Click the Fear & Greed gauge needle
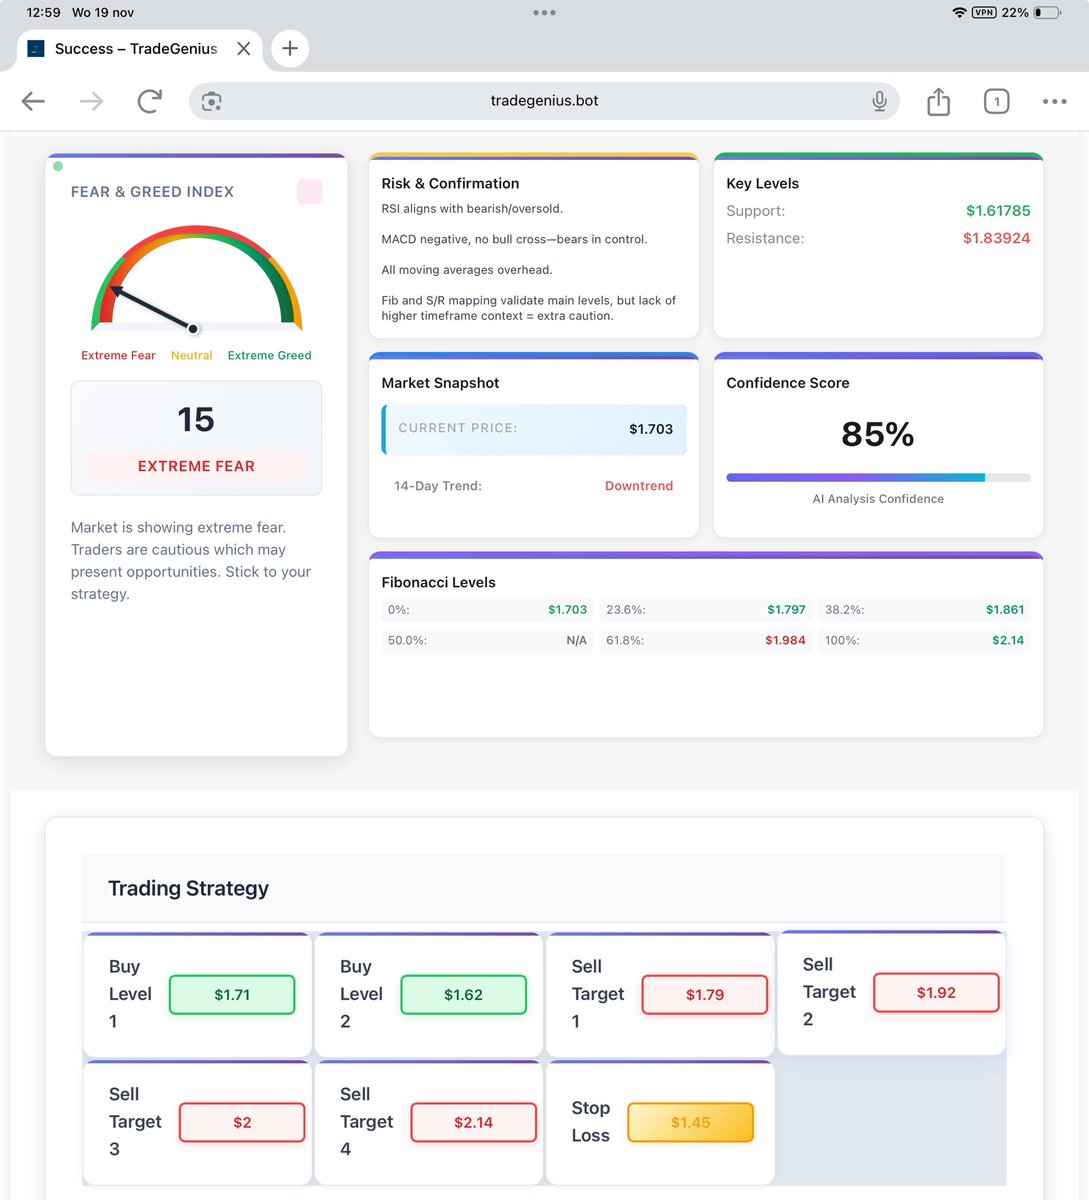Viewport: 1089px width, 1200px height. 152,308
